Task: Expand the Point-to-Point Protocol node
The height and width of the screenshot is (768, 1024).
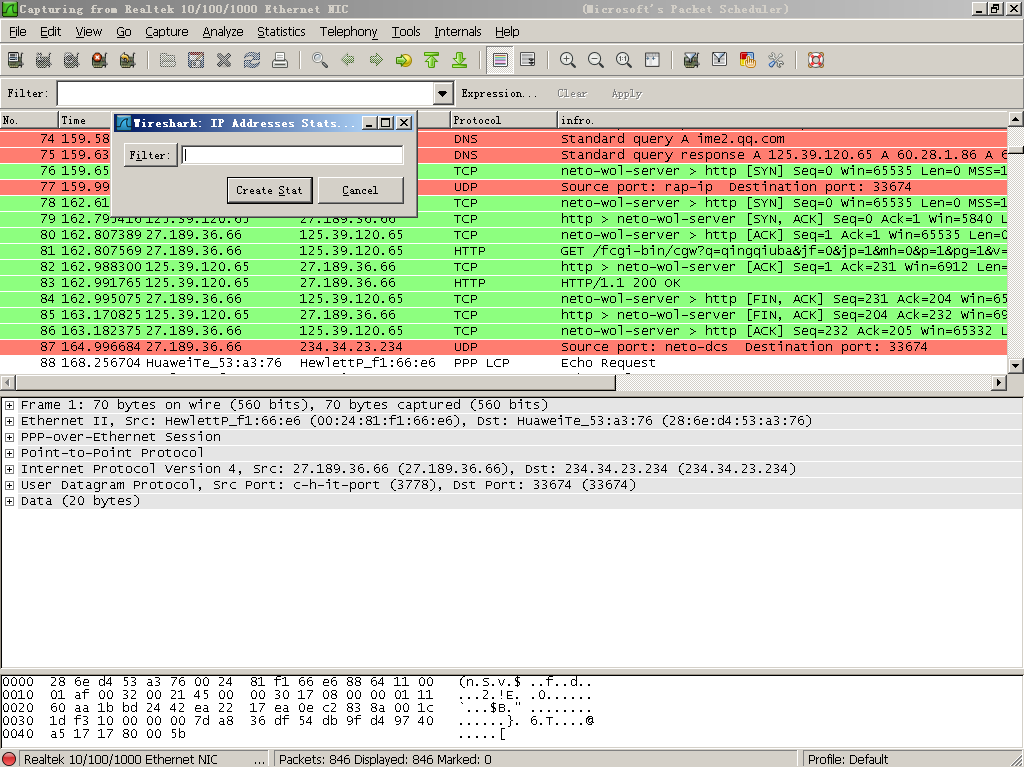Action: tap(10, 453)
